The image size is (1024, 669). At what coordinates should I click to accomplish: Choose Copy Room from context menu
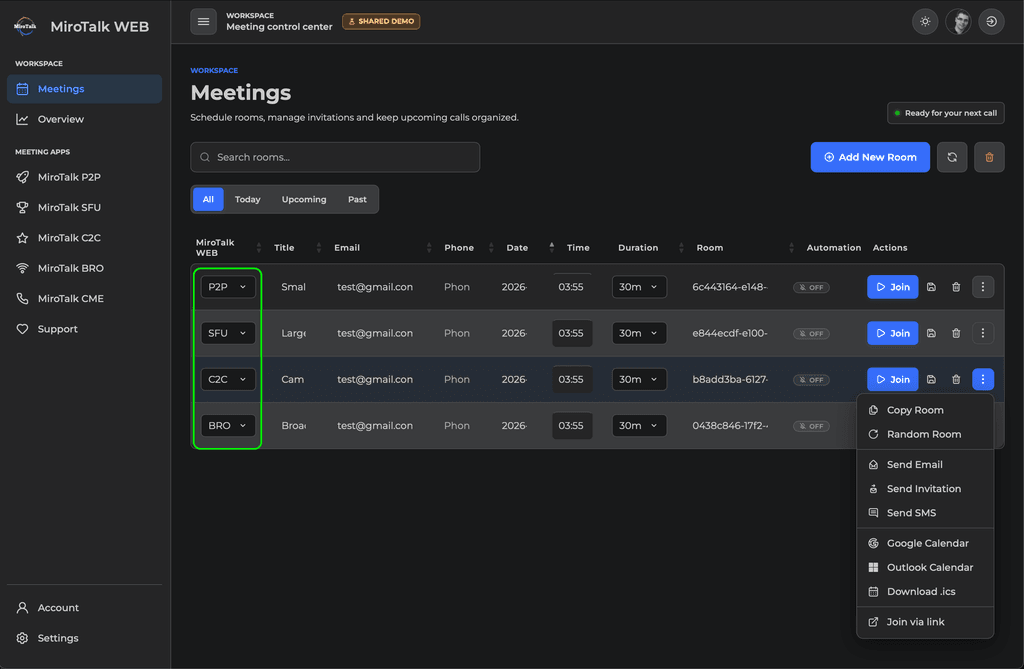pyautogui.click(x=925, y=410)
